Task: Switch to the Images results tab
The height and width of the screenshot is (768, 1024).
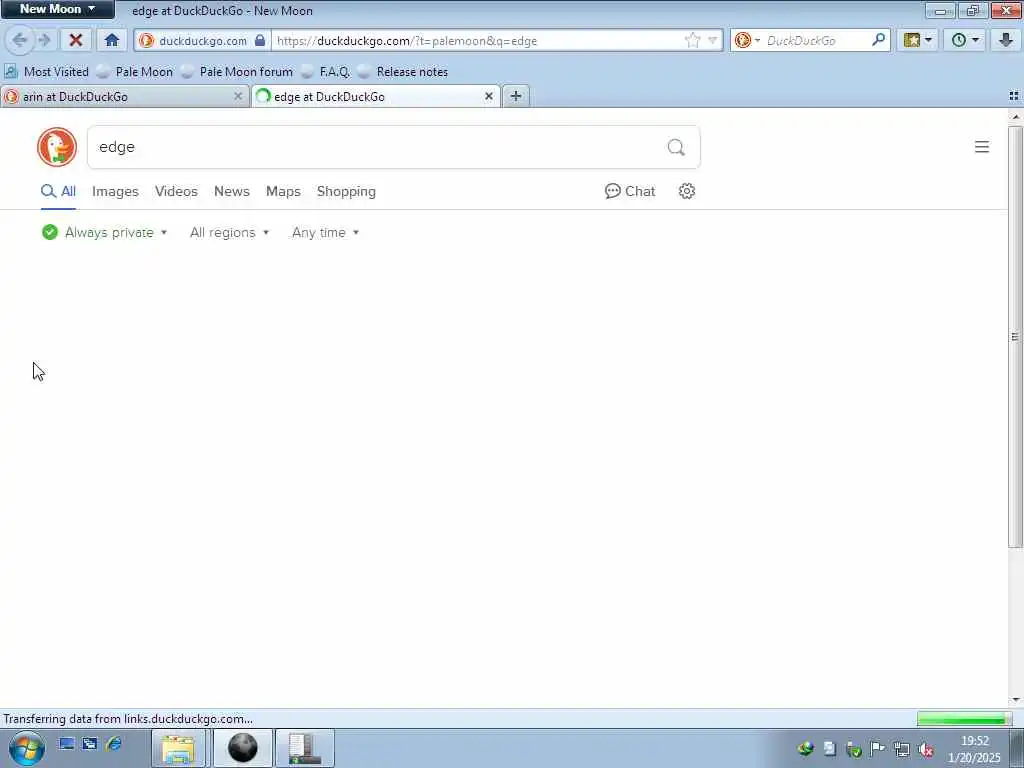Action: [115, 191]
